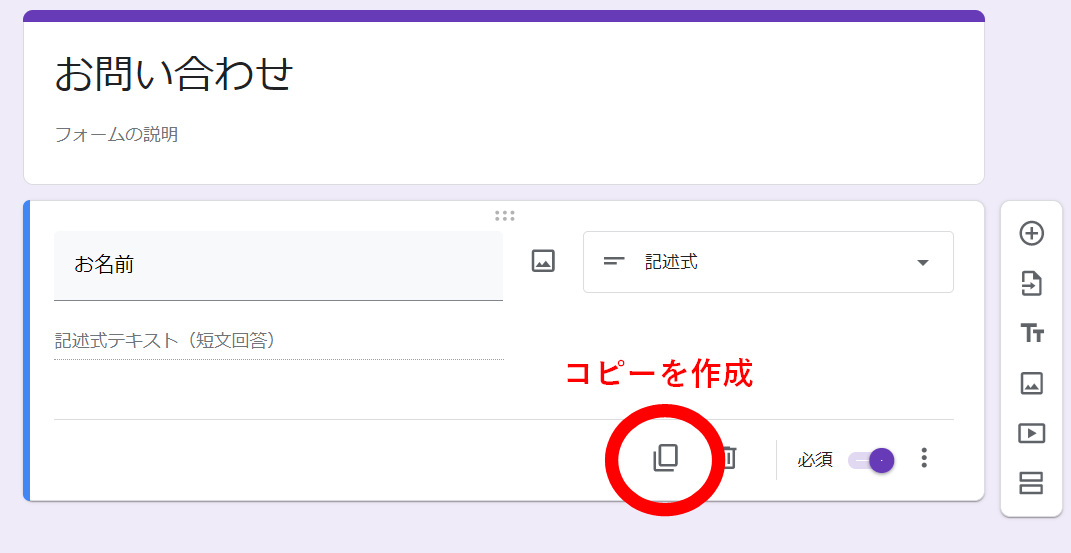The image size is (1071, 553).
Task: Add a title and description block
Action: click(x=1032, y=333)
